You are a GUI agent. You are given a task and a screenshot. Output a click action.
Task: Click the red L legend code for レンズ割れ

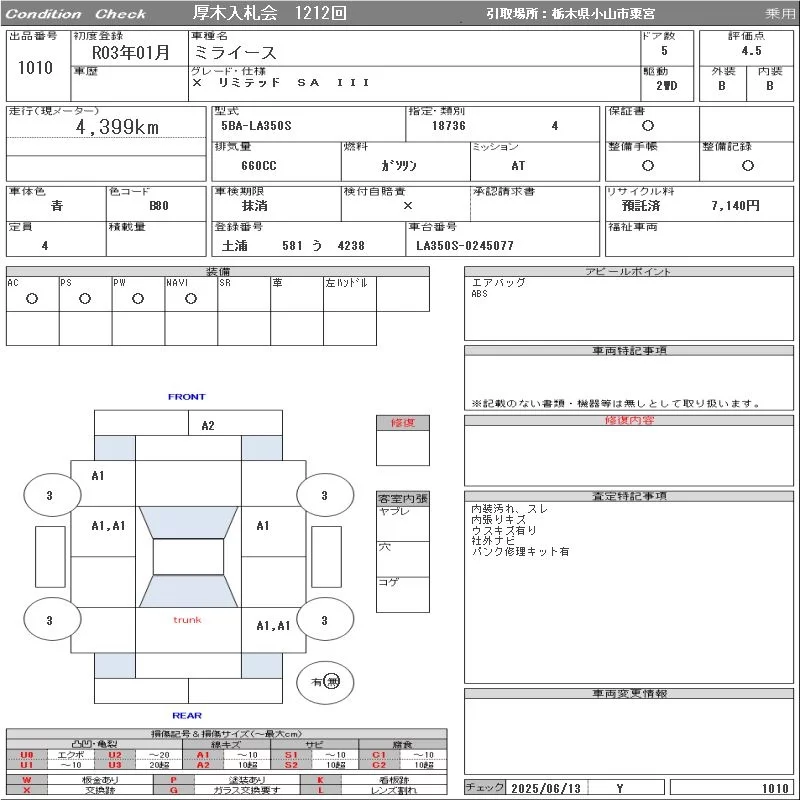click(x=320, y=790)
